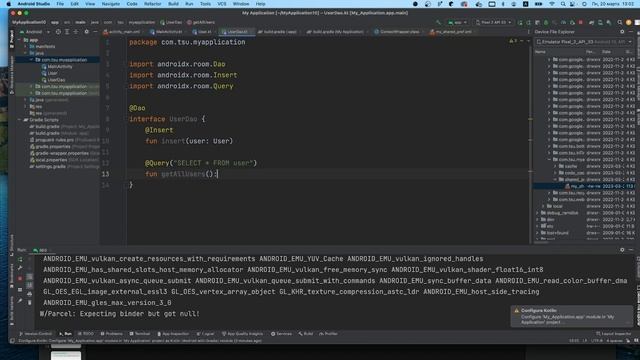
Task: Click the select opened file target icon
Action: coord(58,31)
